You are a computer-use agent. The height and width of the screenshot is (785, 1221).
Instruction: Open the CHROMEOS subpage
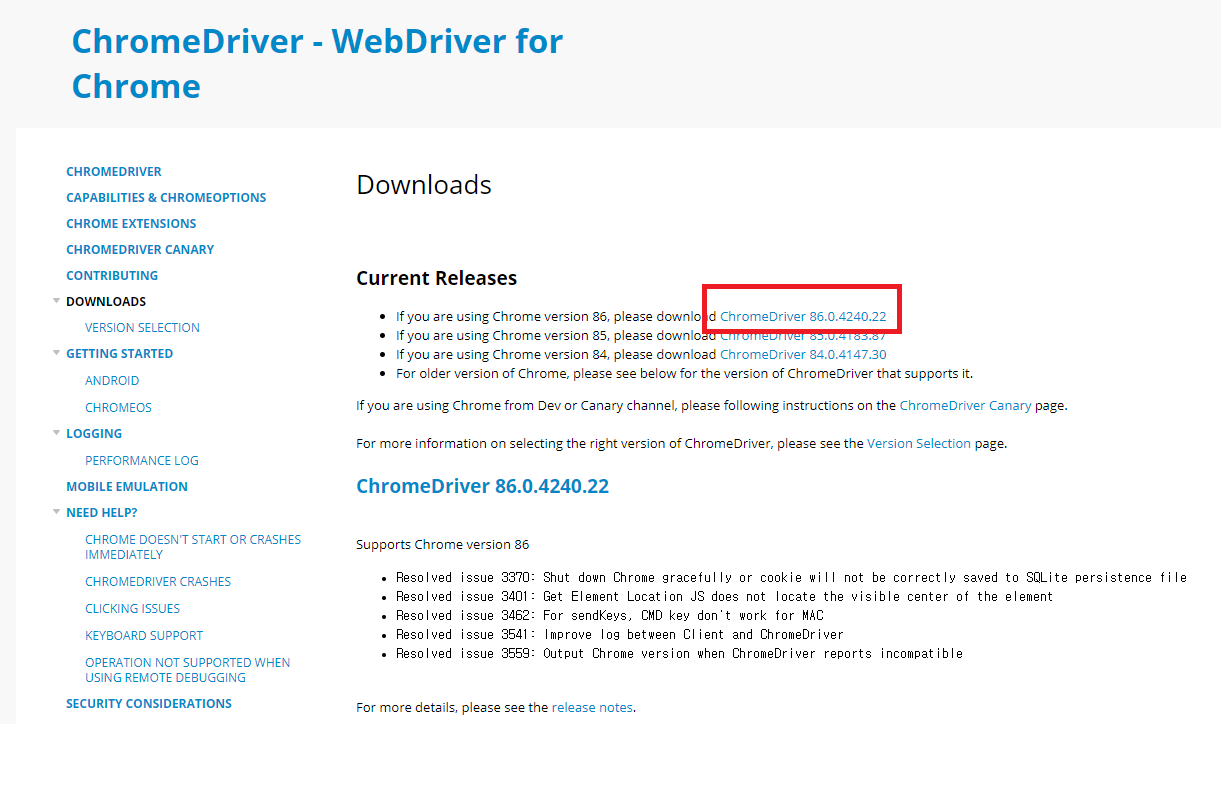[x=118, y=408]
